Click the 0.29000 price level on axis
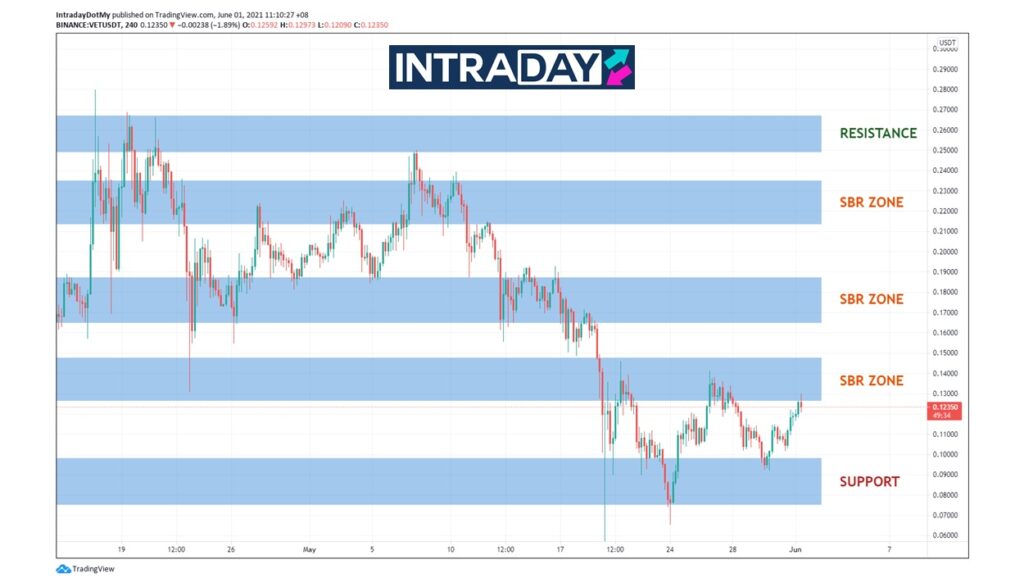 tap(945, 69)
